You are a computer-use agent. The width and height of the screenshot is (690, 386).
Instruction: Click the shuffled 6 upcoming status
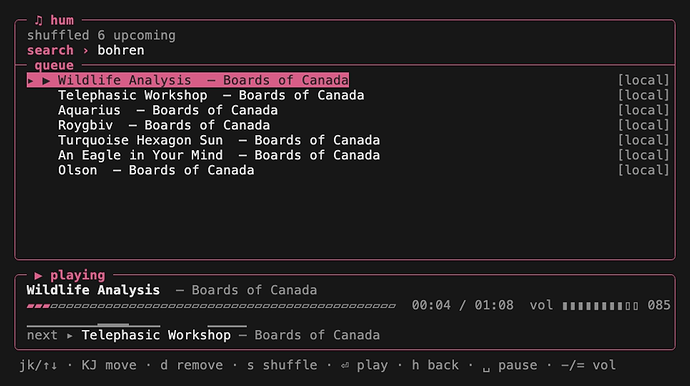(101, 36)
